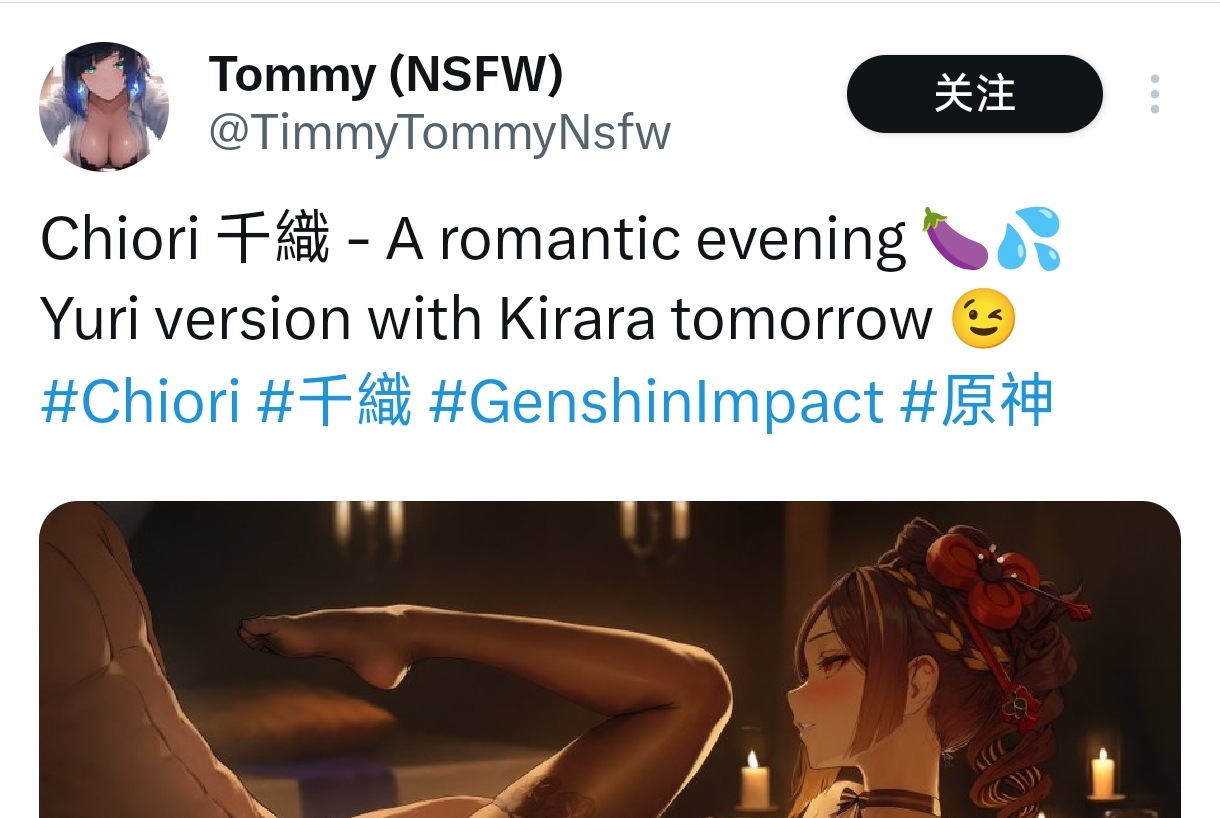Screen dimensions: 1220x818
Task: Open the #原神 hashtag link
Action: click(x=977, y=402)
